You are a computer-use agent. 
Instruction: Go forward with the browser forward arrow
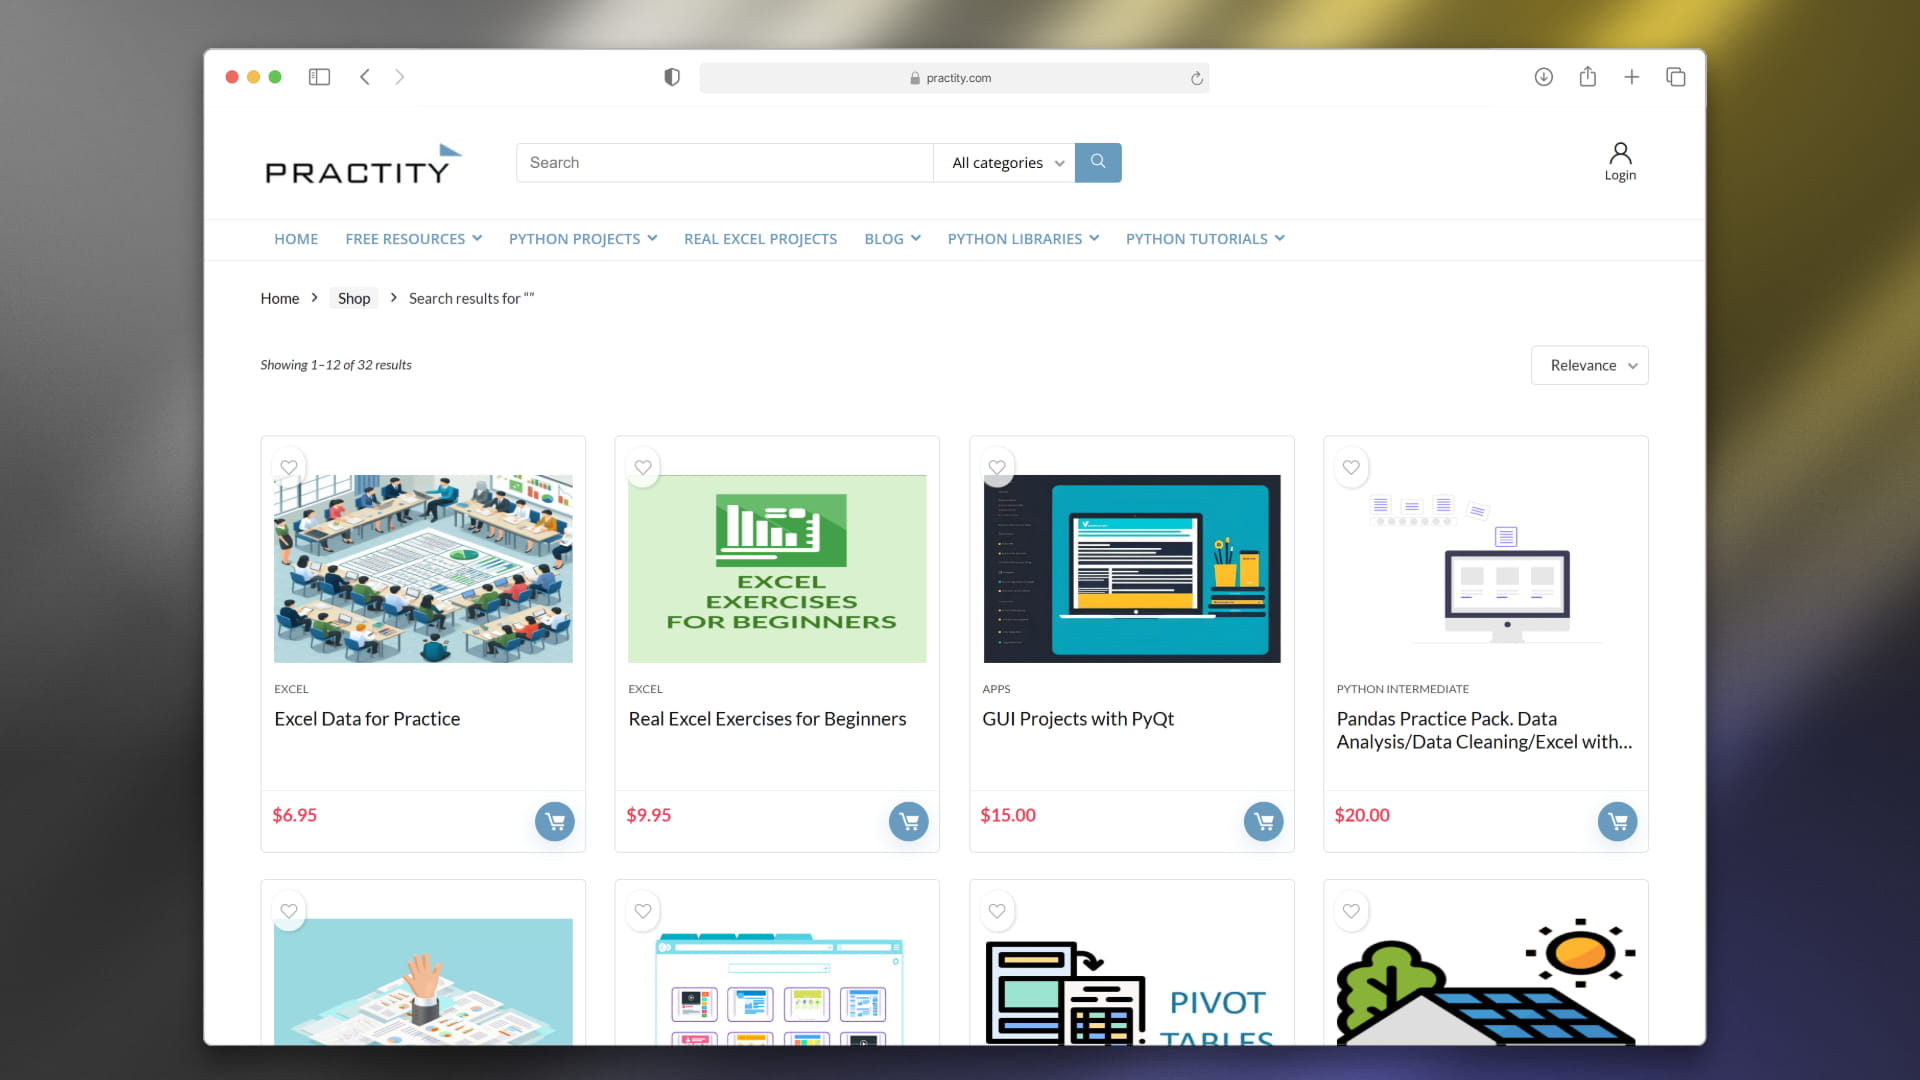click(400, 77)
